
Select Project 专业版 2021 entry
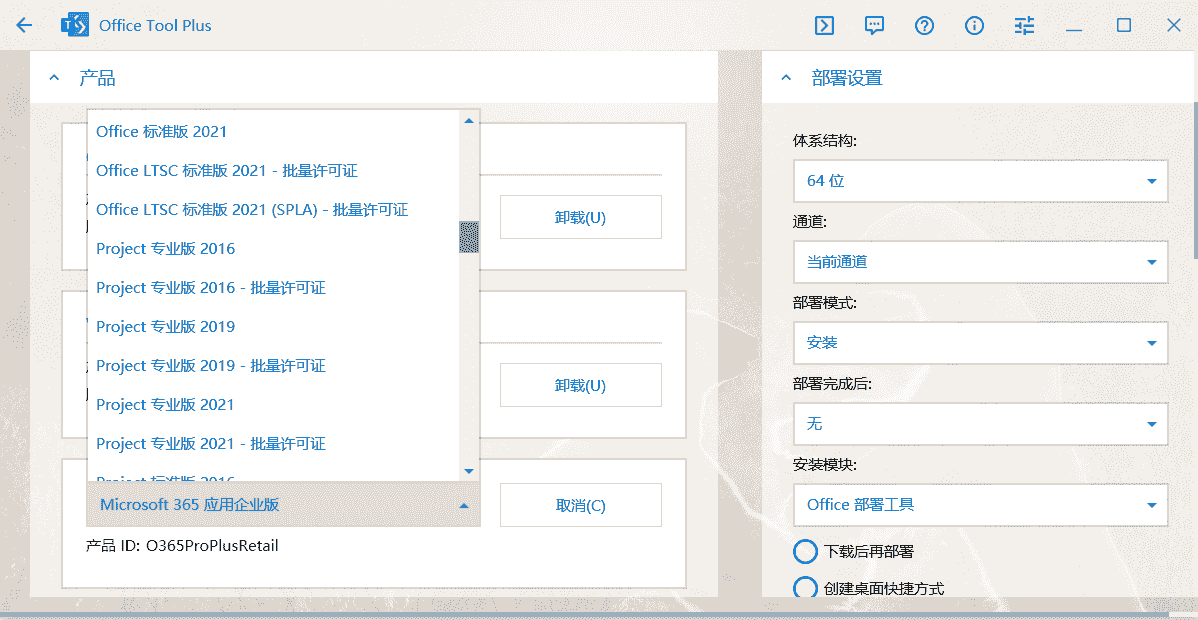pos(273,404)
